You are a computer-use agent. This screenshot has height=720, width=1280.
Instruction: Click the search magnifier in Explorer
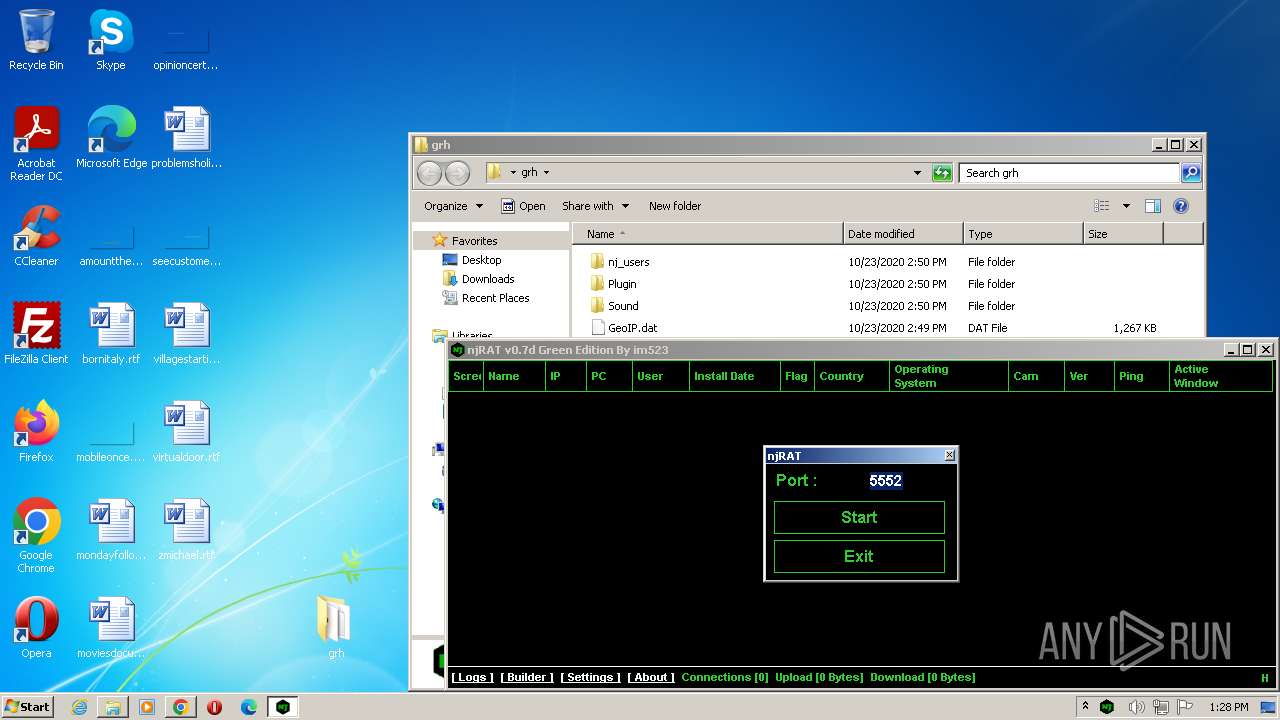(x=1190, y=173)
